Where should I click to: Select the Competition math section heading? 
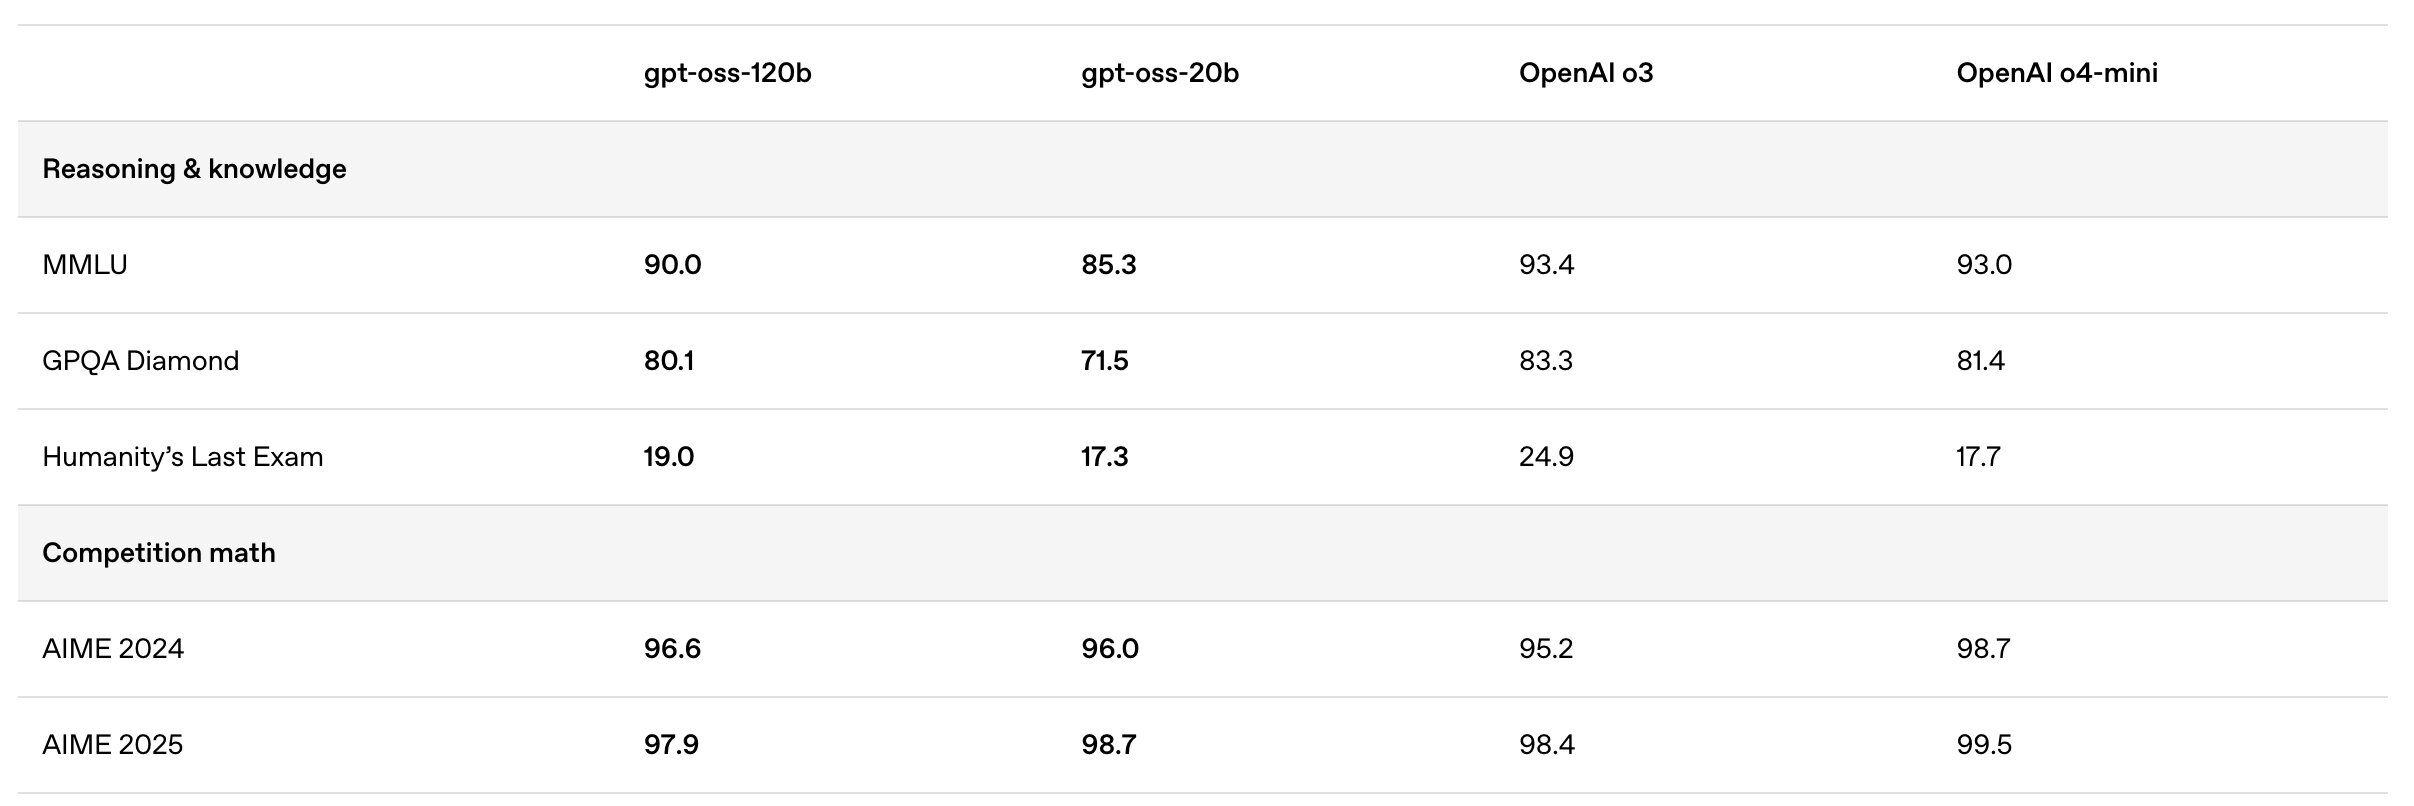point(159,553)
